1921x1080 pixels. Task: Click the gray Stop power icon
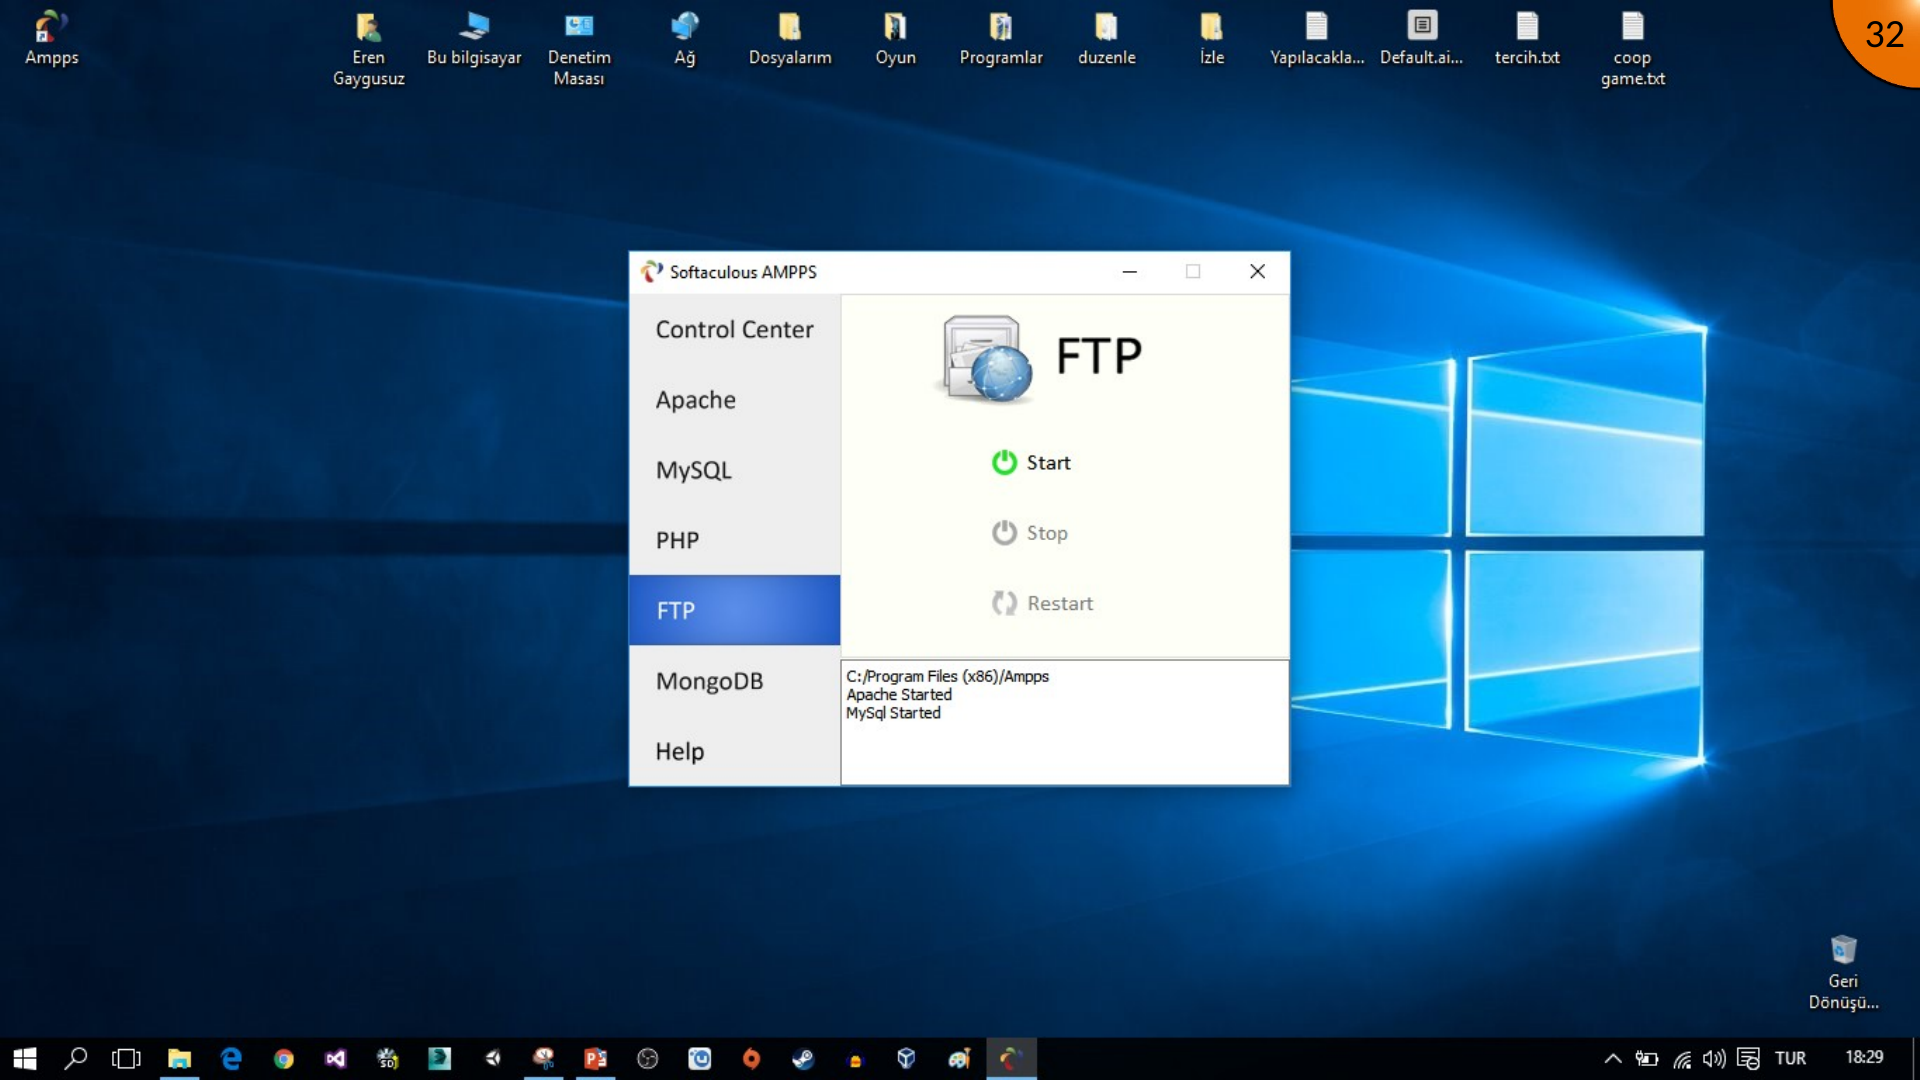(x=1004, y=532)
